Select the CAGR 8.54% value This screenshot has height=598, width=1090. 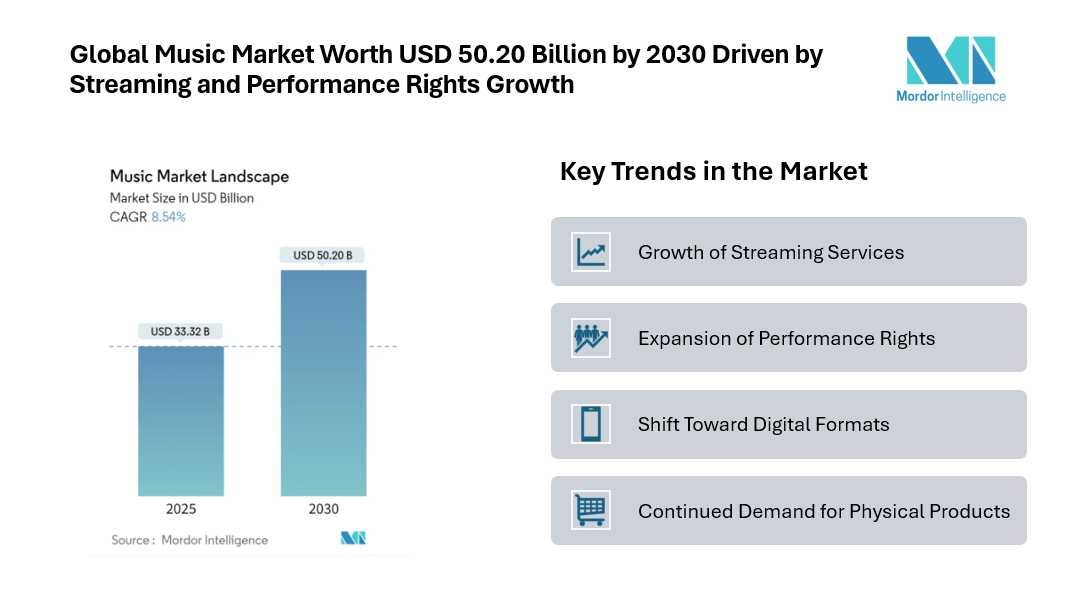tap(168, 216)
